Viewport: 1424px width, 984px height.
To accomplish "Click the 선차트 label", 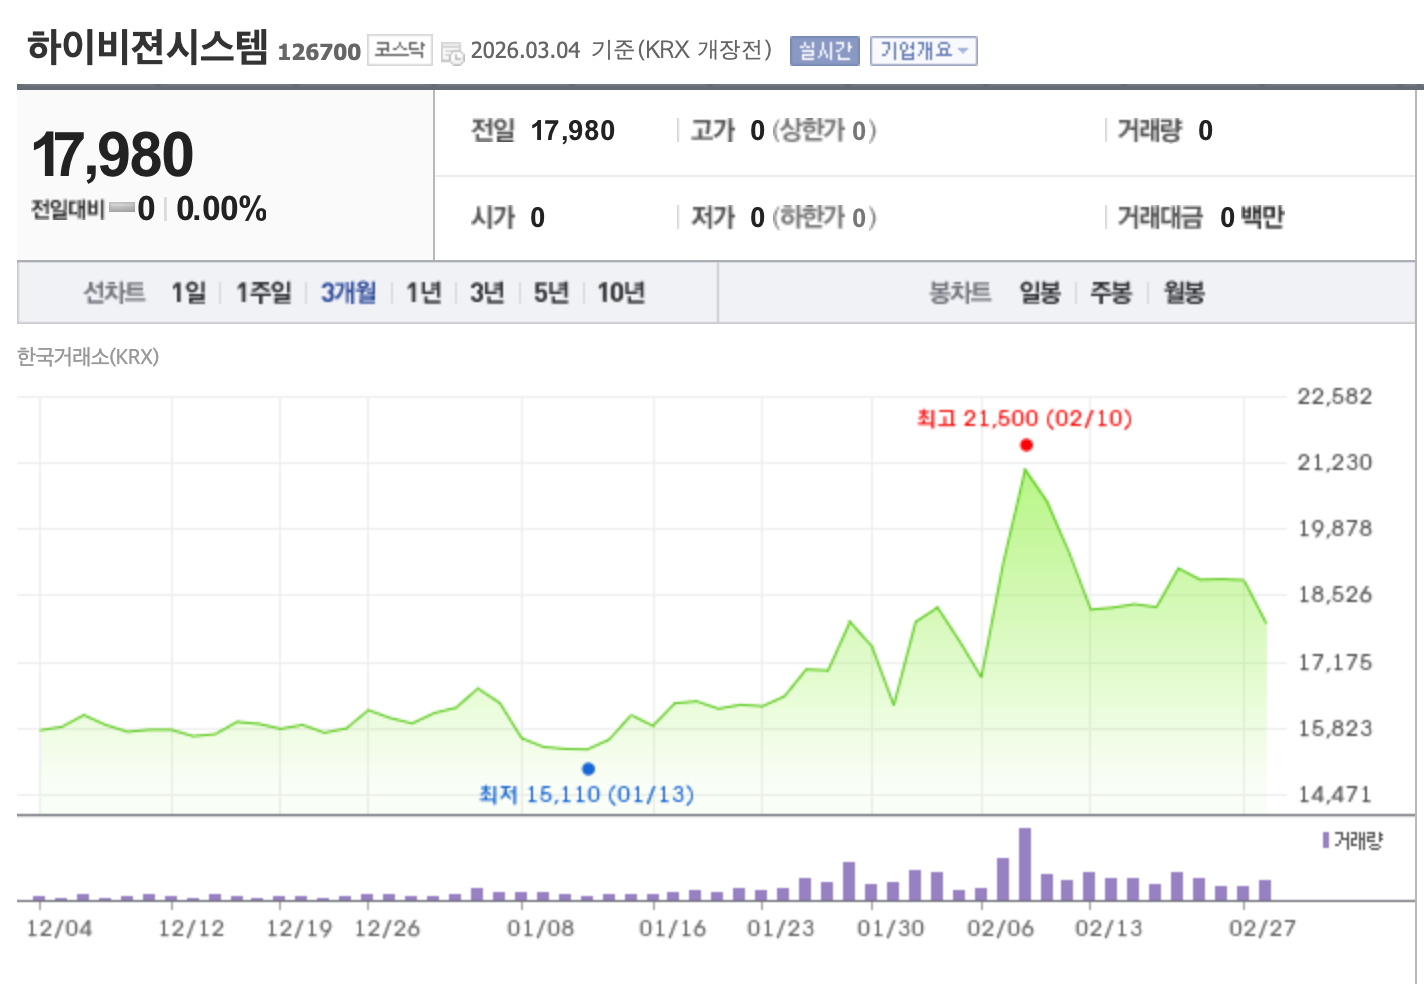I will point(114,293).
